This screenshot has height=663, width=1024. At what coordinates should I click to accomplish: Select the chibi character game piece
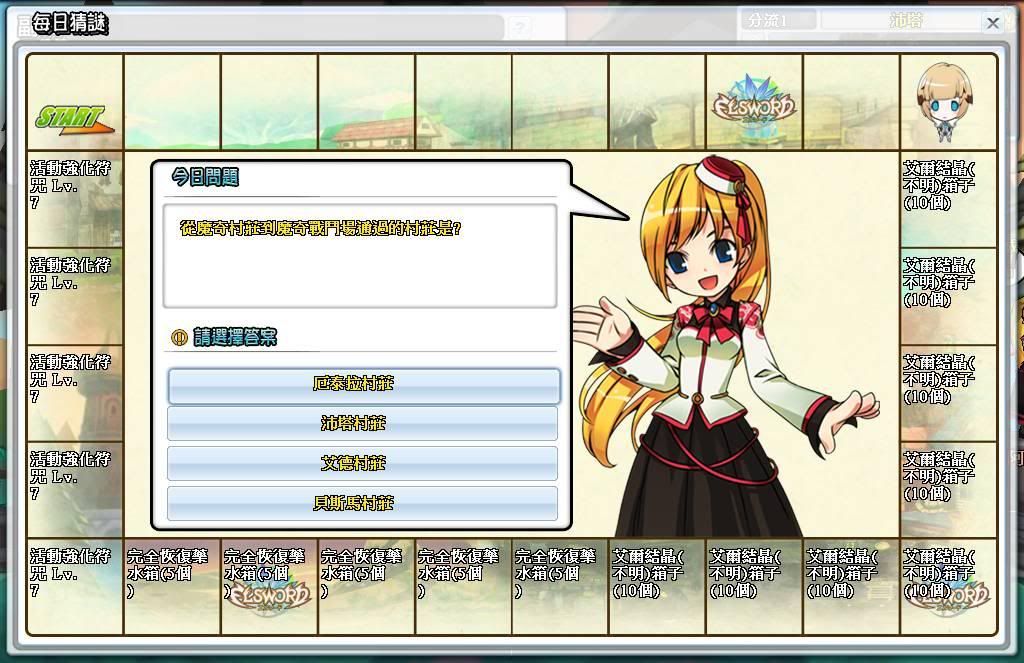pos(944,101)
